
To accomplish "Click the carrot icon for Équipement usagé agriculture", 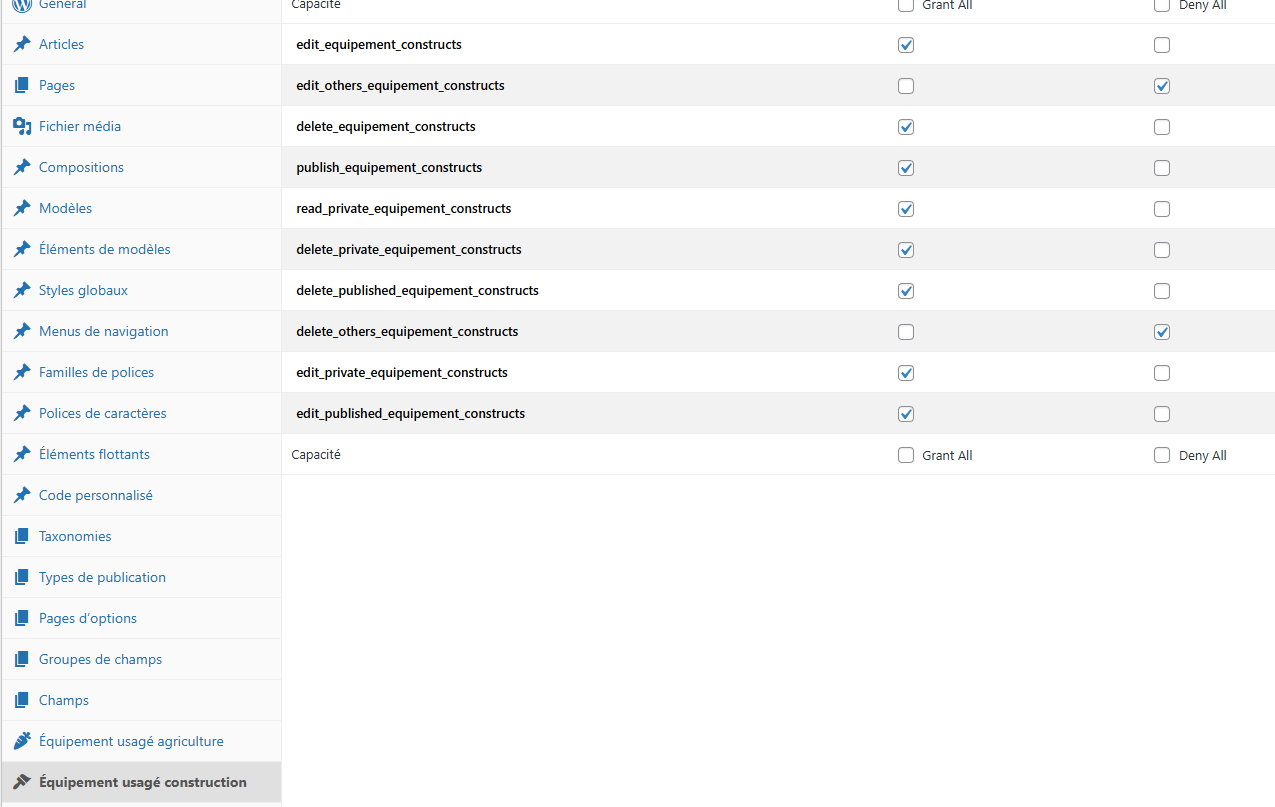I will [x=22, y=742].
